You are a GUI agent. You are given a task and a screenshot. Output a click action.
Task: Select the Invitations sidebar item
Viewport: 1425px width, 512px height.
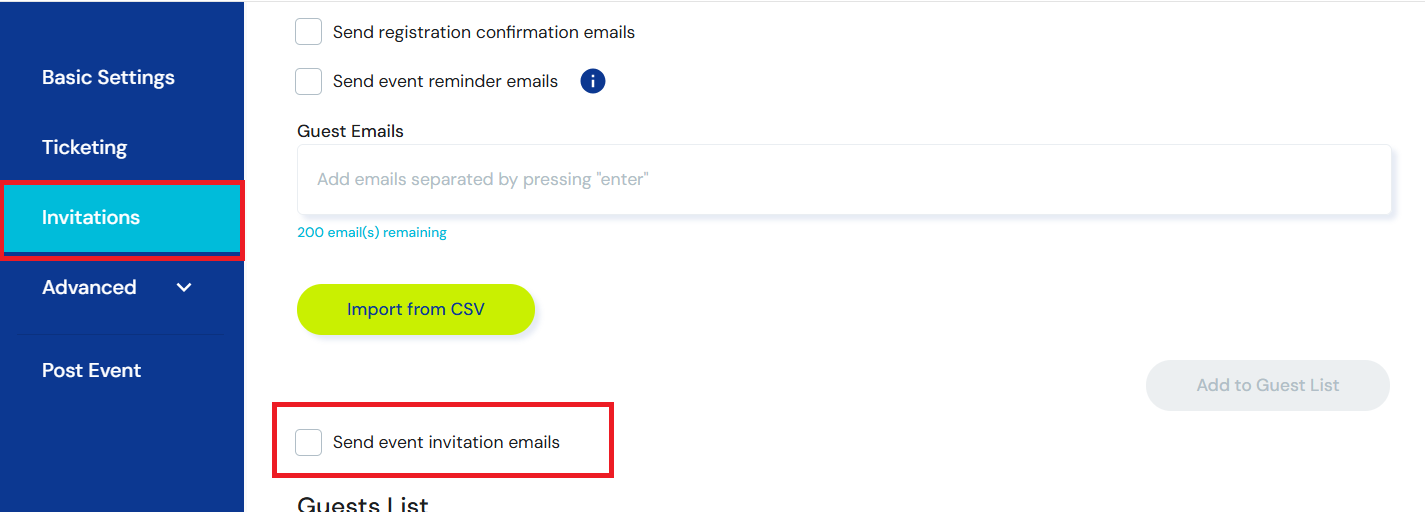pyautogui.click(x=91, y=218)
